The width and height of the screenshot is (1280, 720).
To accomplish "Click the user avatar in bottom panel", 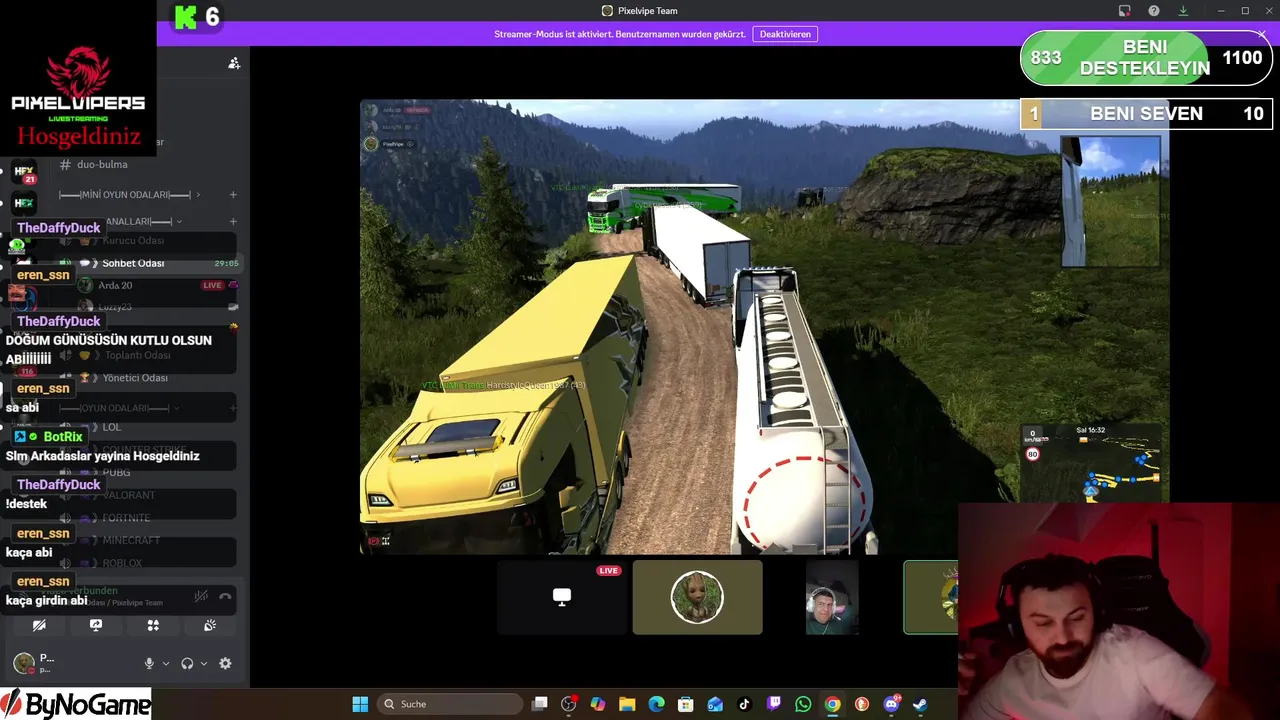I will tap(23, 663).
